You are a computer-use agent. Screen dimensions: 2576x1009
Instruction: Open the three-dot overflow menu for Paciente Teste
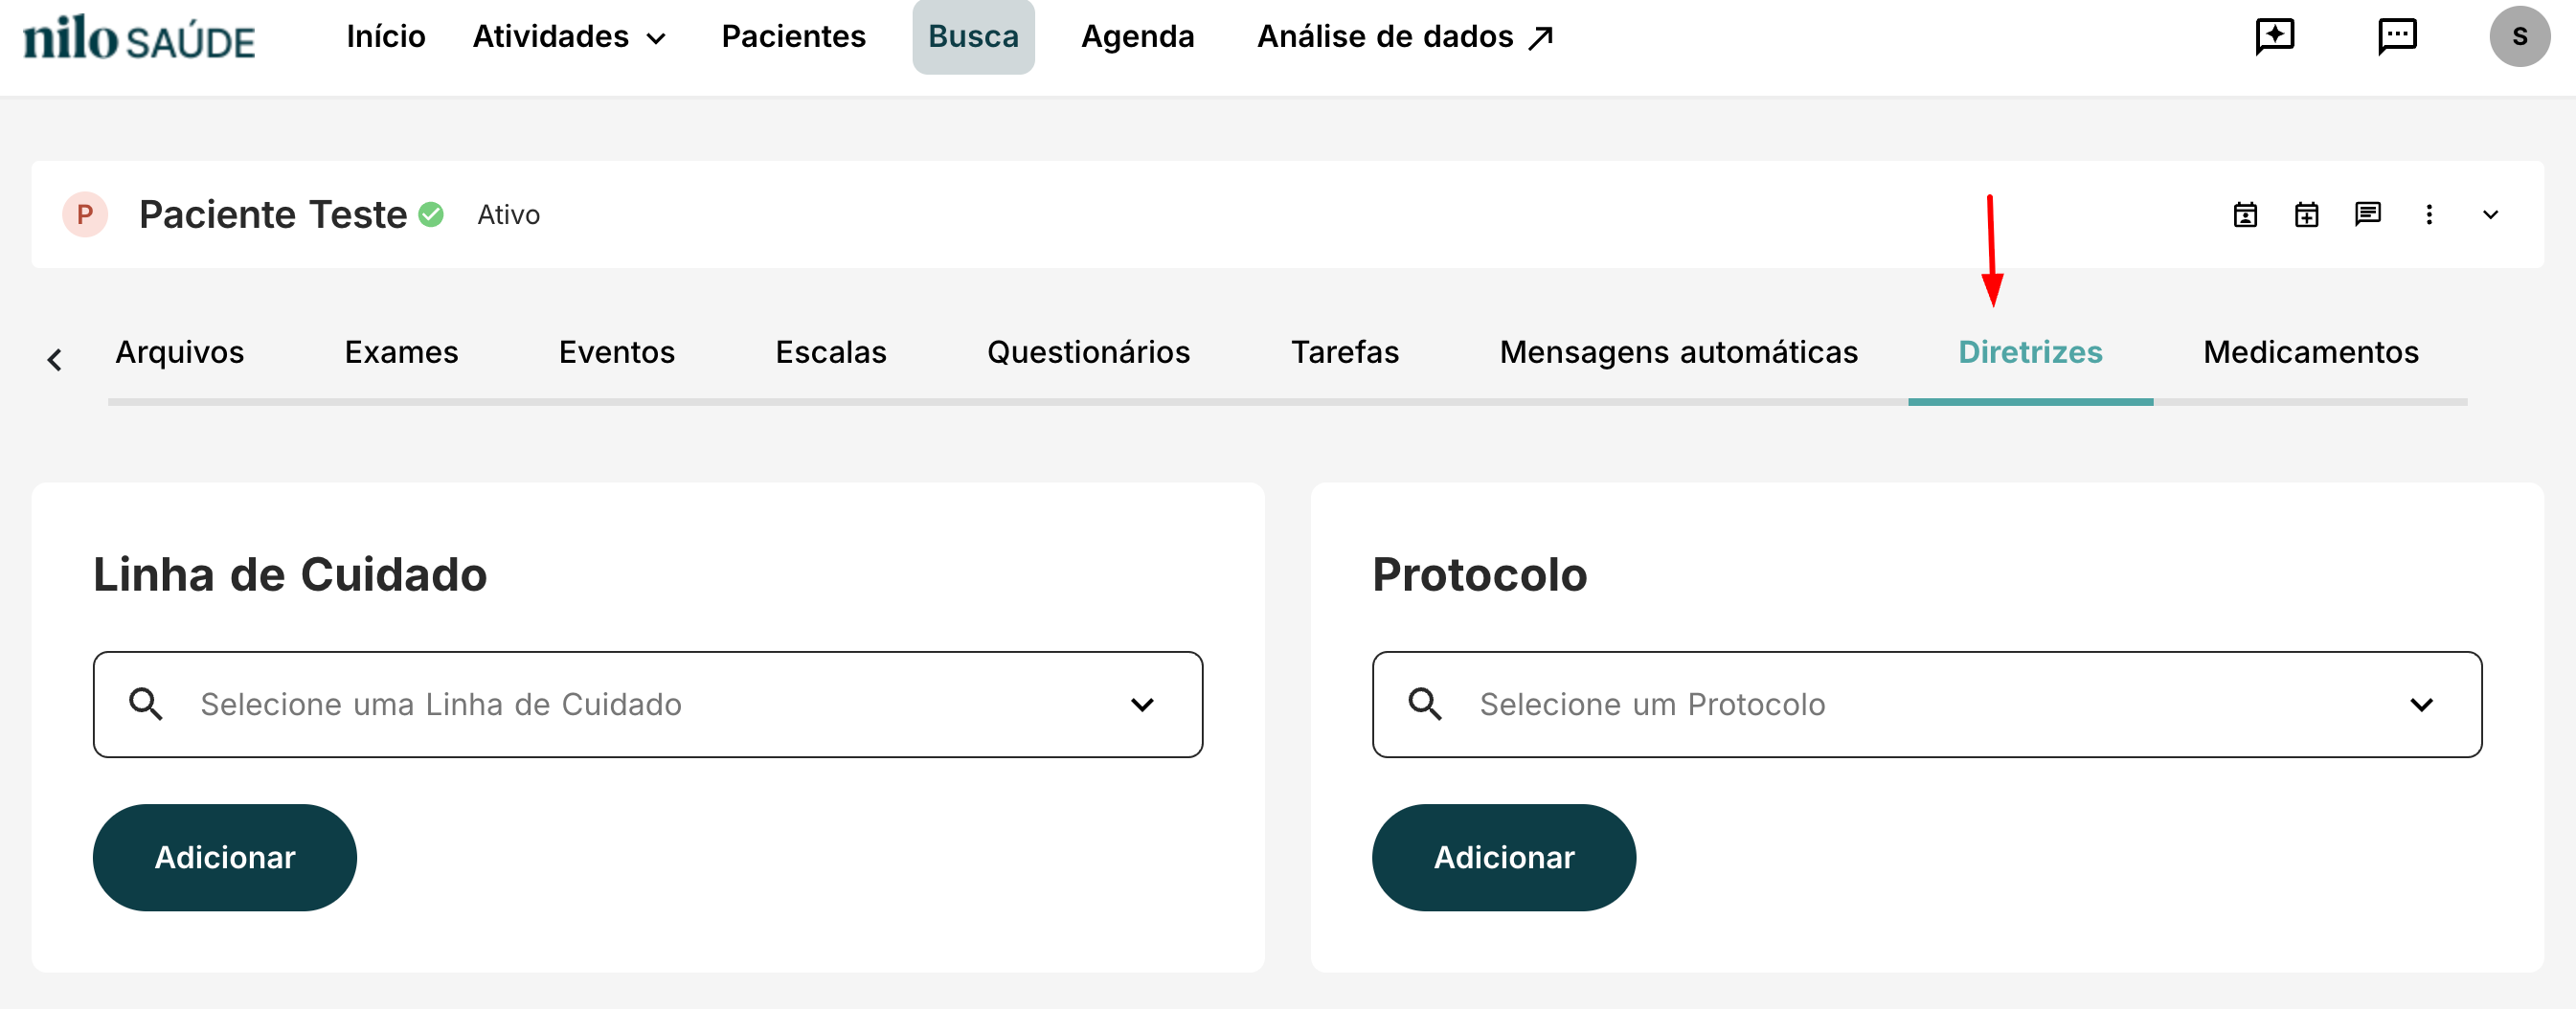pyautogui.click(x=2429, y=215)
